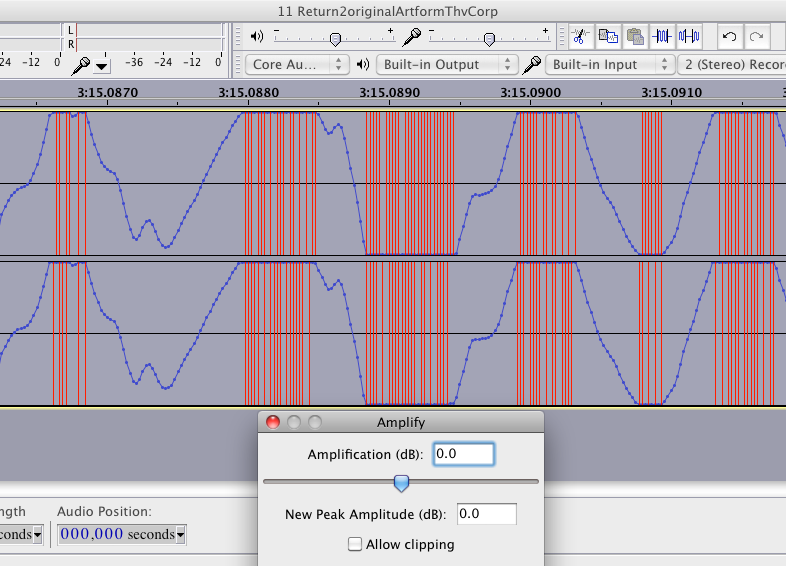Open the 2 (Stereo) recording channels dropdown
Image resolution: width=786 pixels, height=566 pixels.
pos(732,65)
